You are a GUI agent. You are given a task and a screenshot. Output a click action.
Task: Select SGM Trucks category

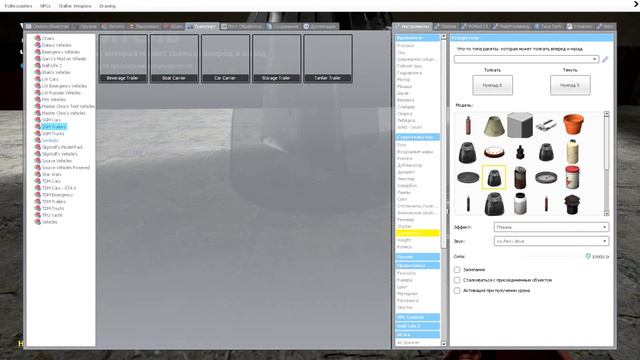point(53,133)
